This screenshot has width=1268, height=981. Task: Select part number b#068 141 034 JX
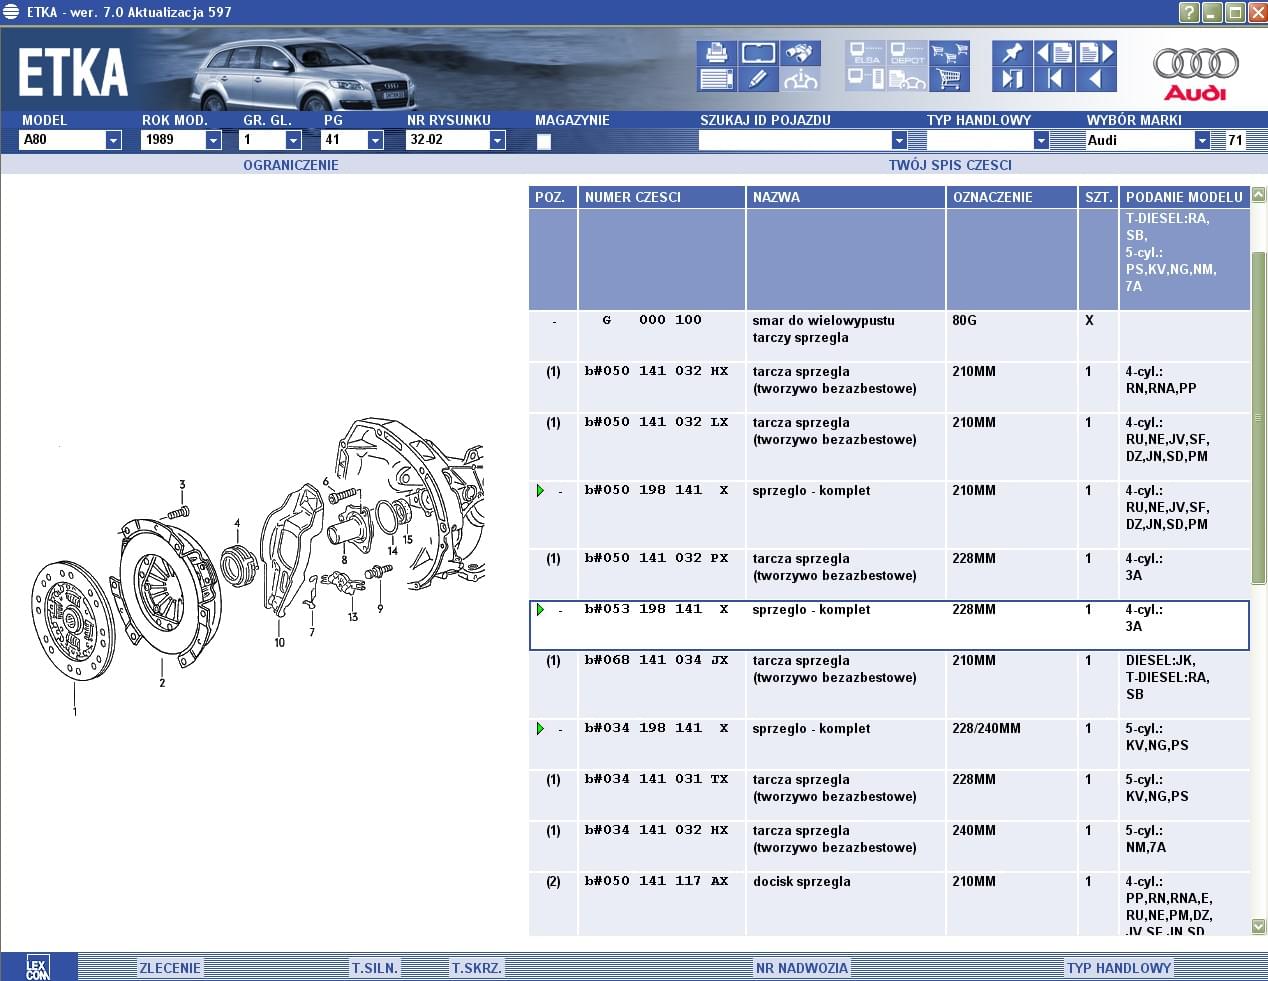[x=656, y=660]
